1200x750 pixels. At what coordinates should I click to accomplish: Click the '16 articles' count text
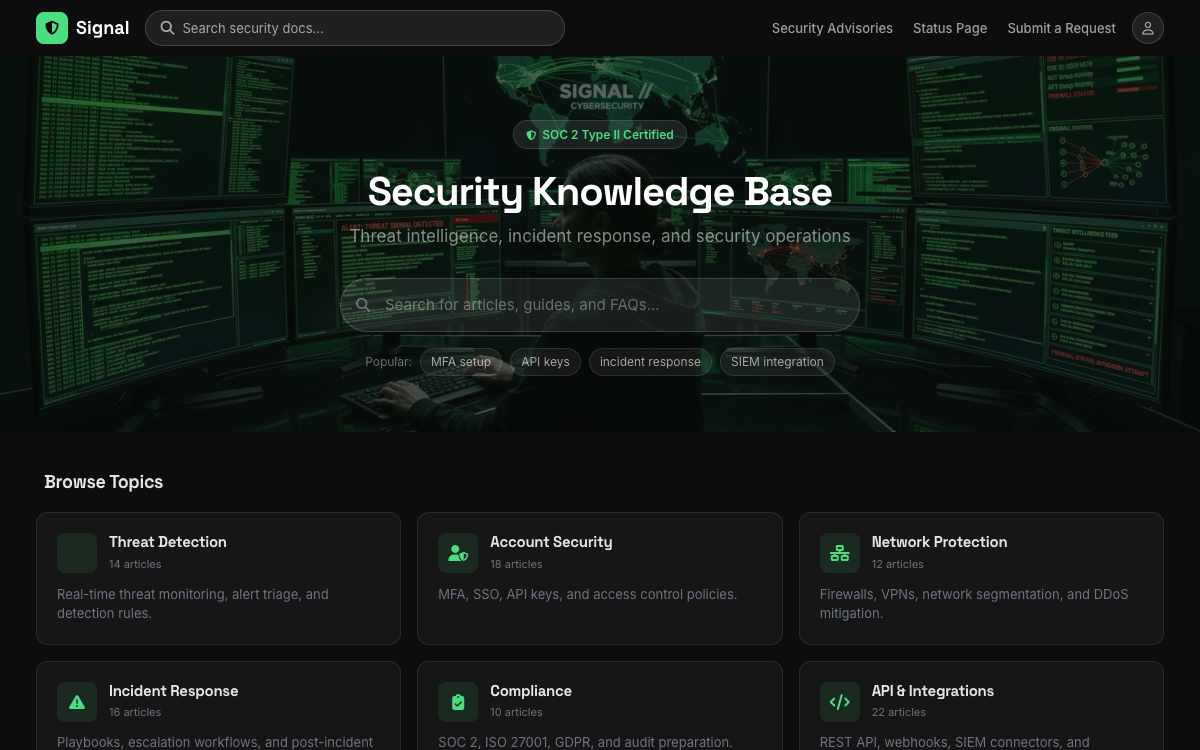[x=135, y=713]
